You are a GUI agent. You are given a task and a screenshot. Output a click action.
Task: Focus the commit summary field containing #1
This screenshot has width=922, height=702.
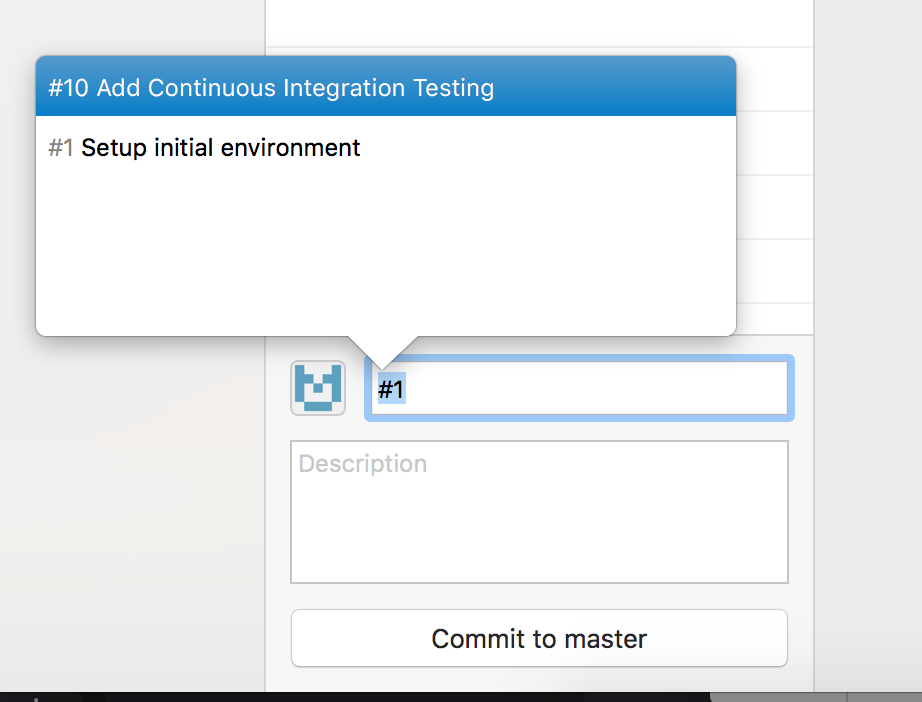[580, 389]
